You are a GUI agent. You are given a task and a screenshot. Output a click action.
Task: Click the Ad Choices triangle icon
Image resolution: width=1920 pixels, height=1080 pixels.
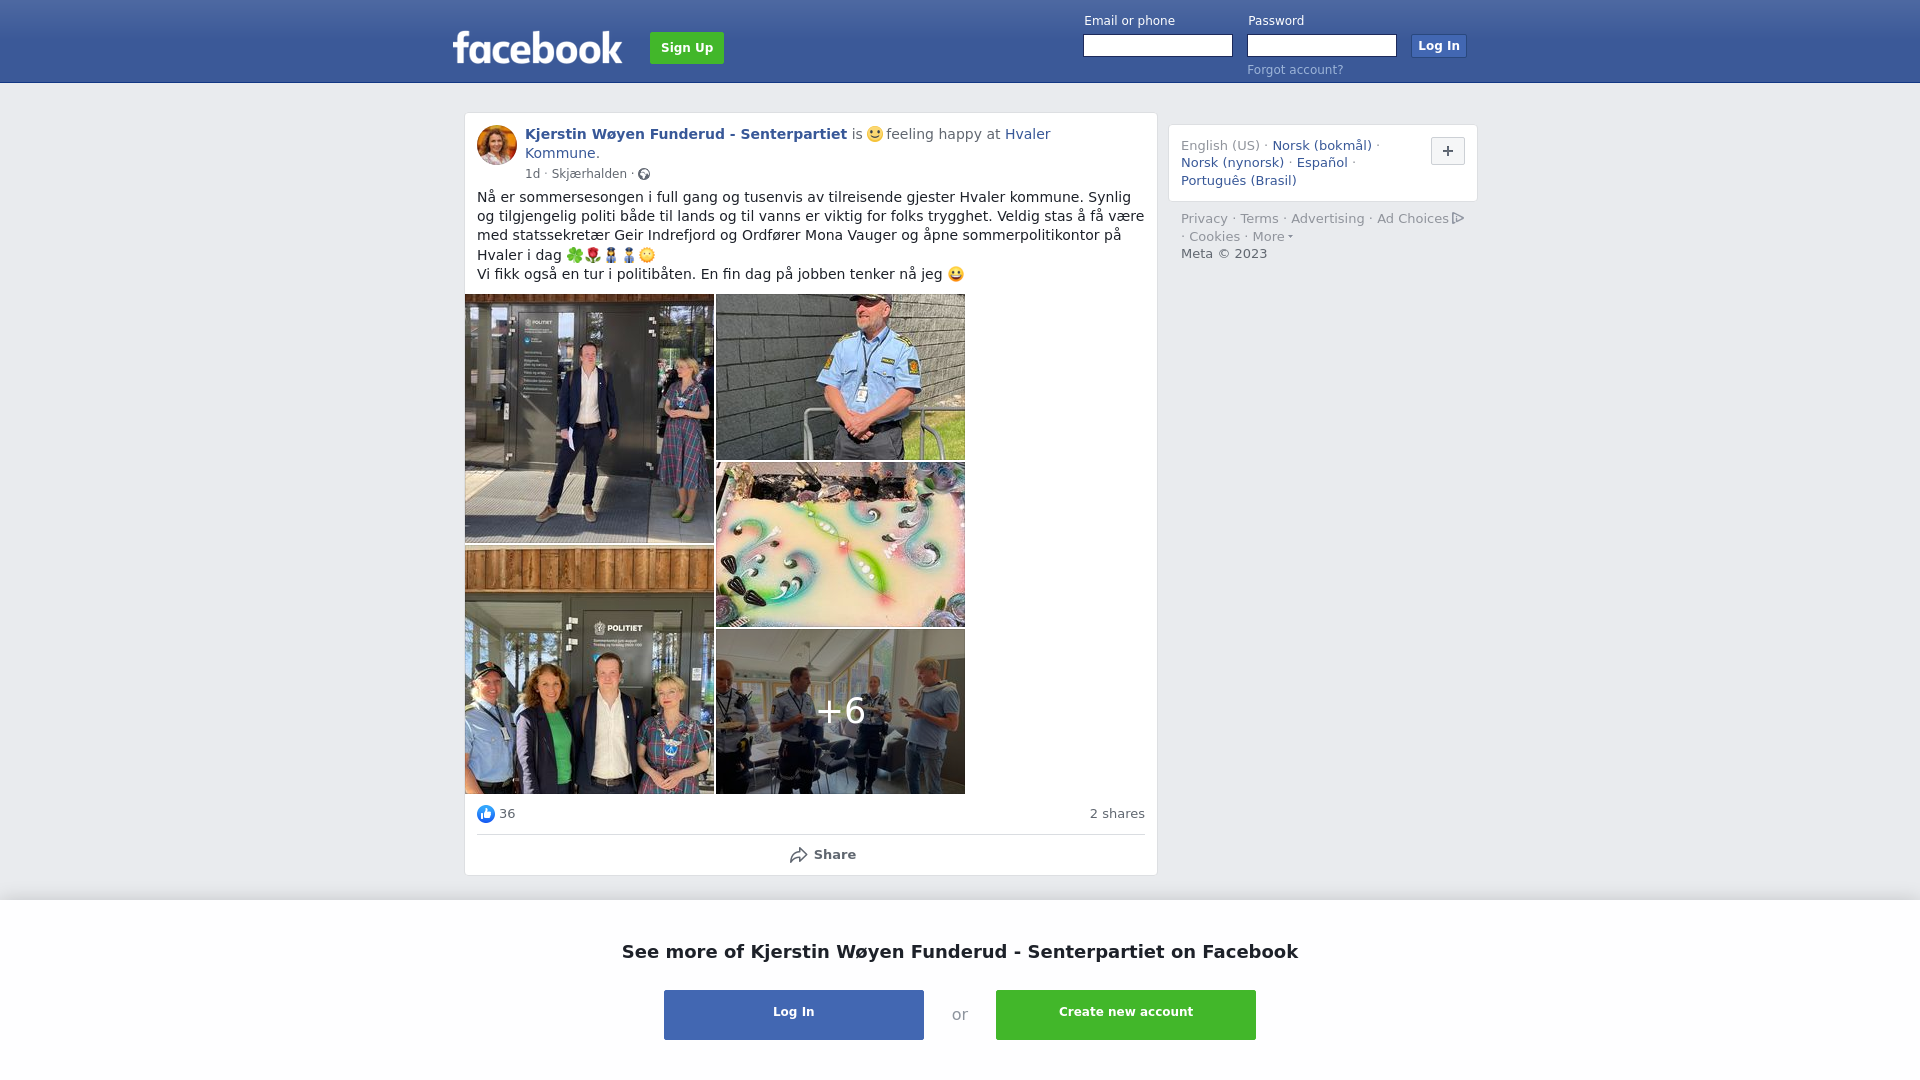tap(1458, 218)
